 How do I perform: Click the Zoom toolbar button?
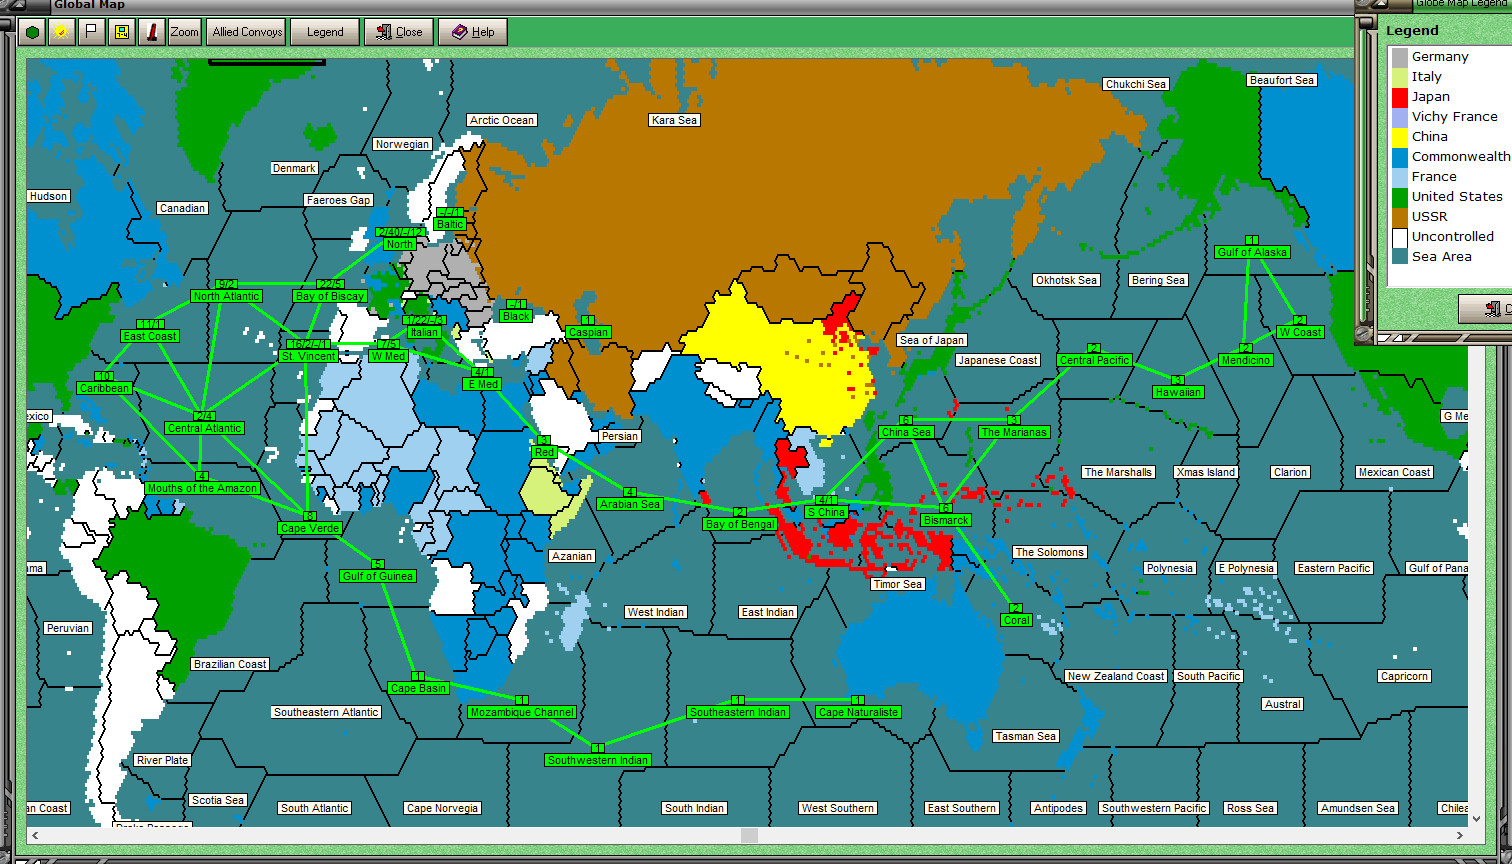tap(185, 32)
